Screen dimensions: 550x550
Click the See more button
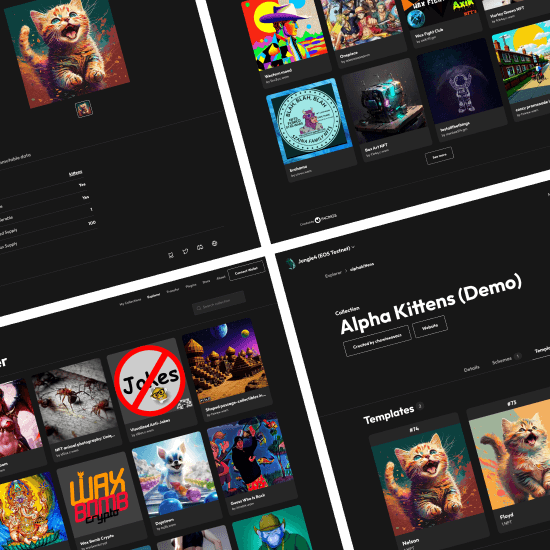coord(440,156)
